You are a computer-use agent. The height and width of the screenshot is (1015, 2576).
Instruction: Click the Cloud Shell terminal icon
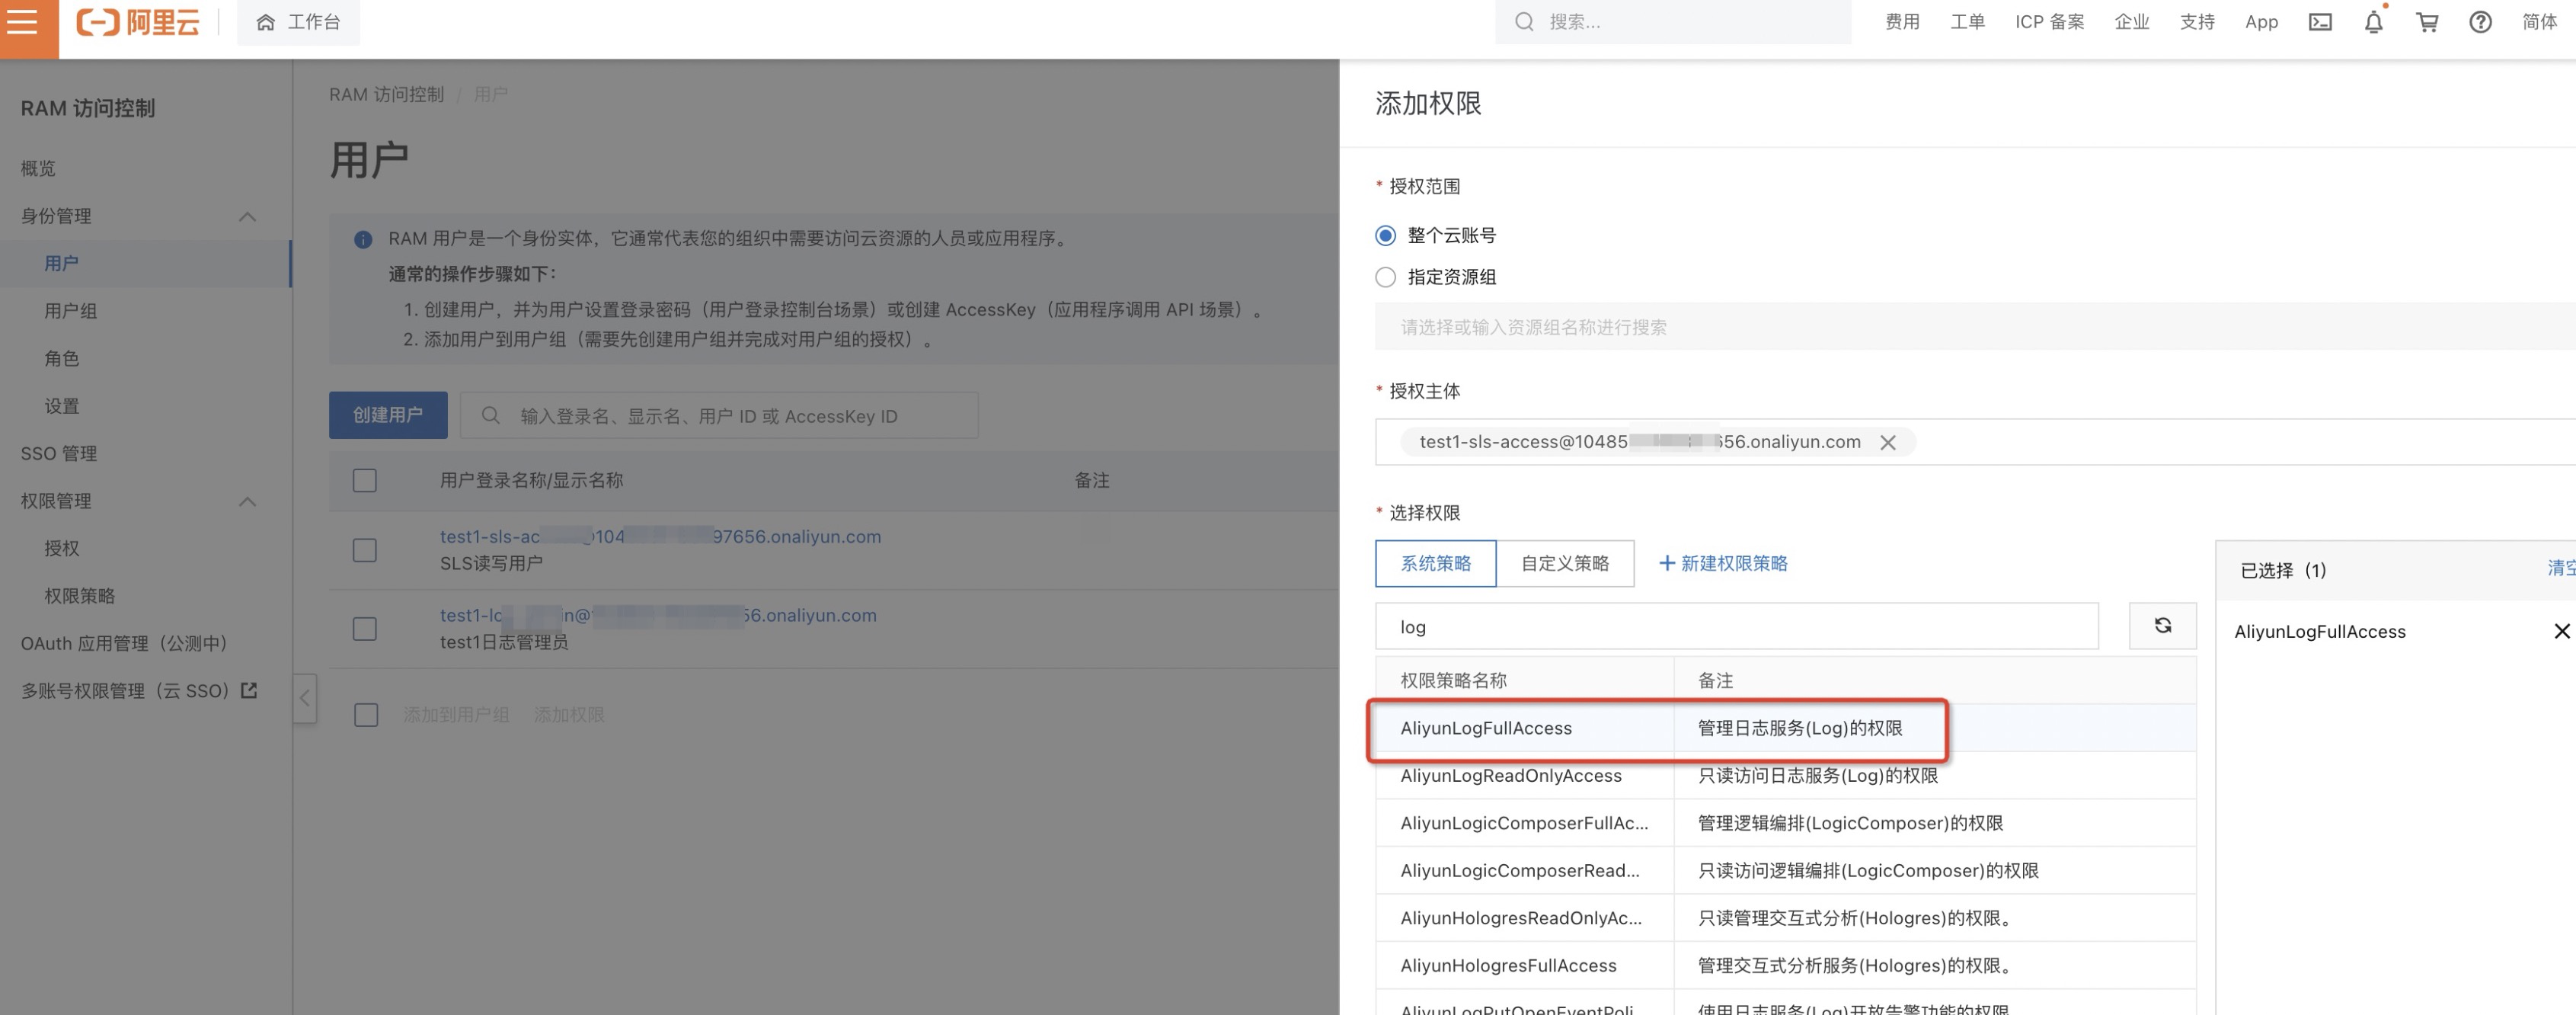tap(2320, 22)
